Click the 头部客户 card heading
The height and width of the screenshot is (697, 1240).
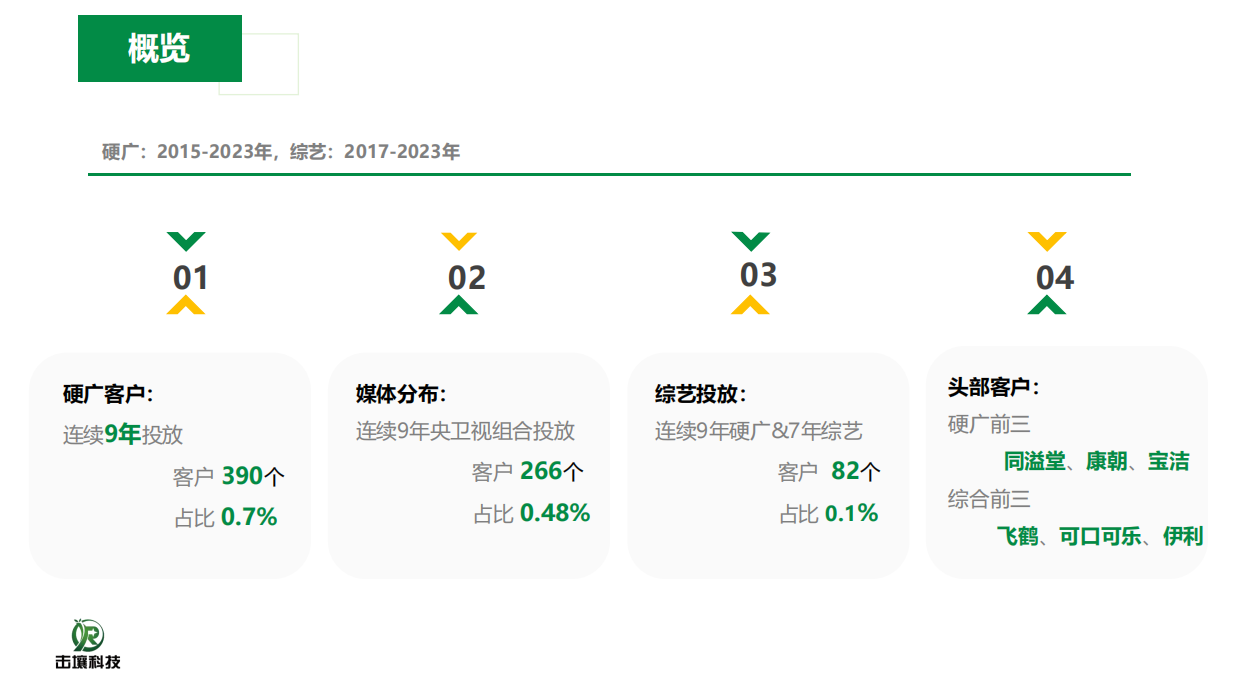point(993,387)
